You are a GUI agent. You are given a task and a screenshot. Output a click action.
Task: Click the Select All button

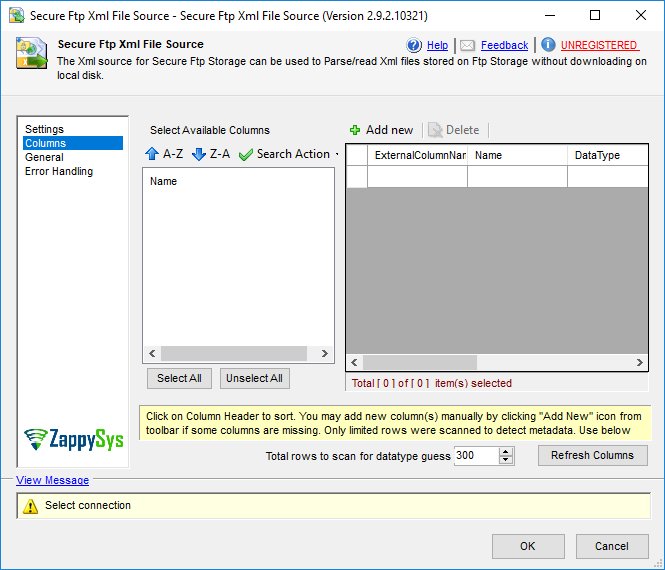pyautogui.click(x=179, y=378)
